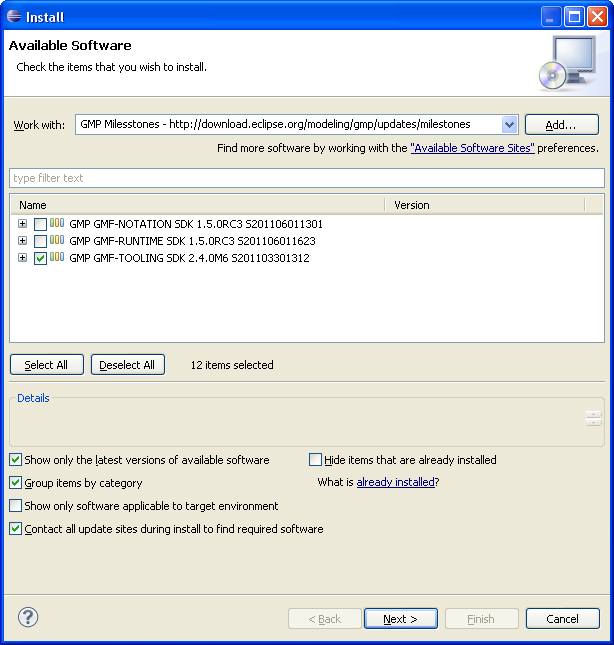
Task: Uncheck the GMP GMF-TOOLING SDK checkbox
Action: click(40, 258)
